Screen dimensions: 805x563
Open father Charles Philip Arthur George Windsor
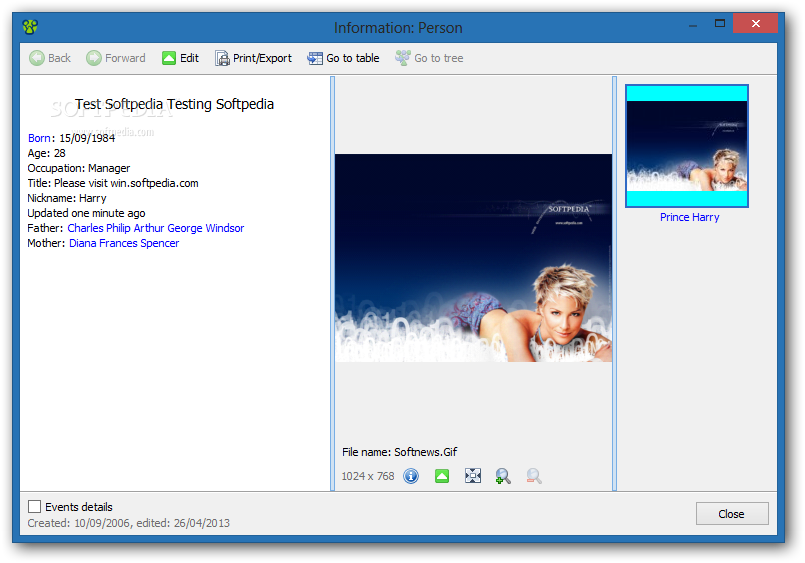point(156,228)
